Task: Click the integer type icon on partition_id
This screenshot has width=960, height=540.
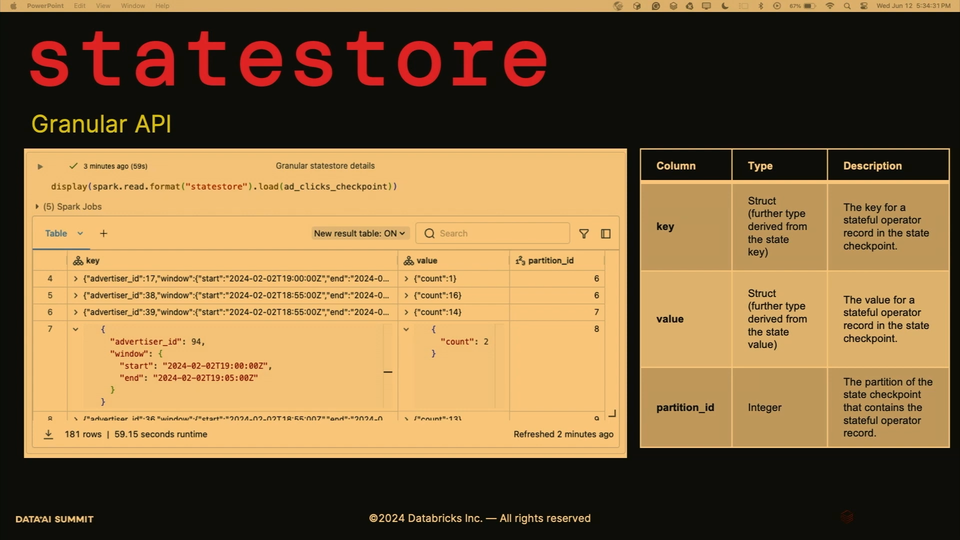Action: 520,260
